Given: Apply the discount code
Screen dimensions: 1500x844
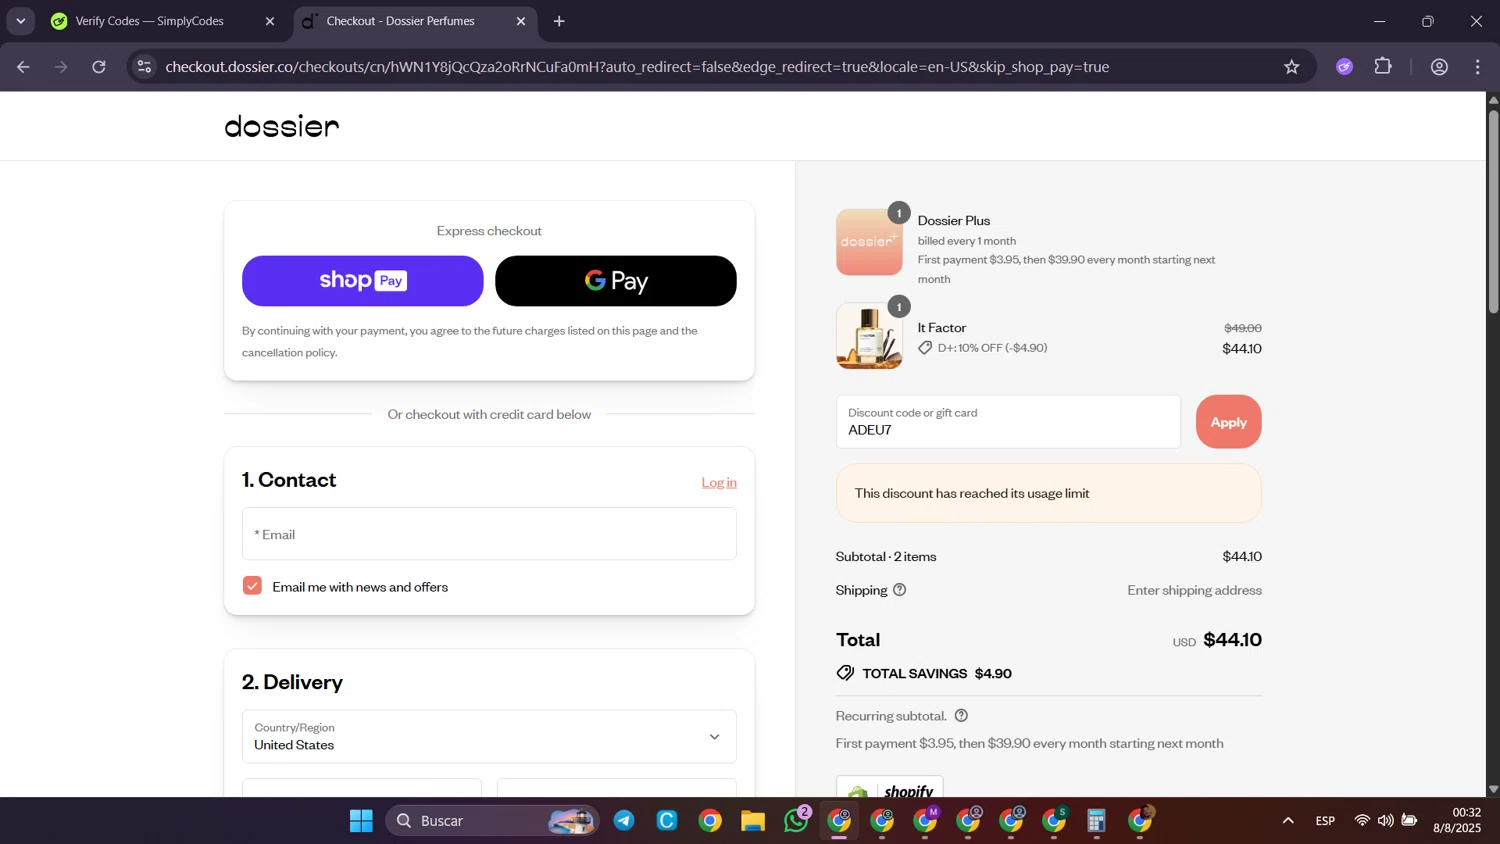Looking at the screenshot, I should point(1228,422).
